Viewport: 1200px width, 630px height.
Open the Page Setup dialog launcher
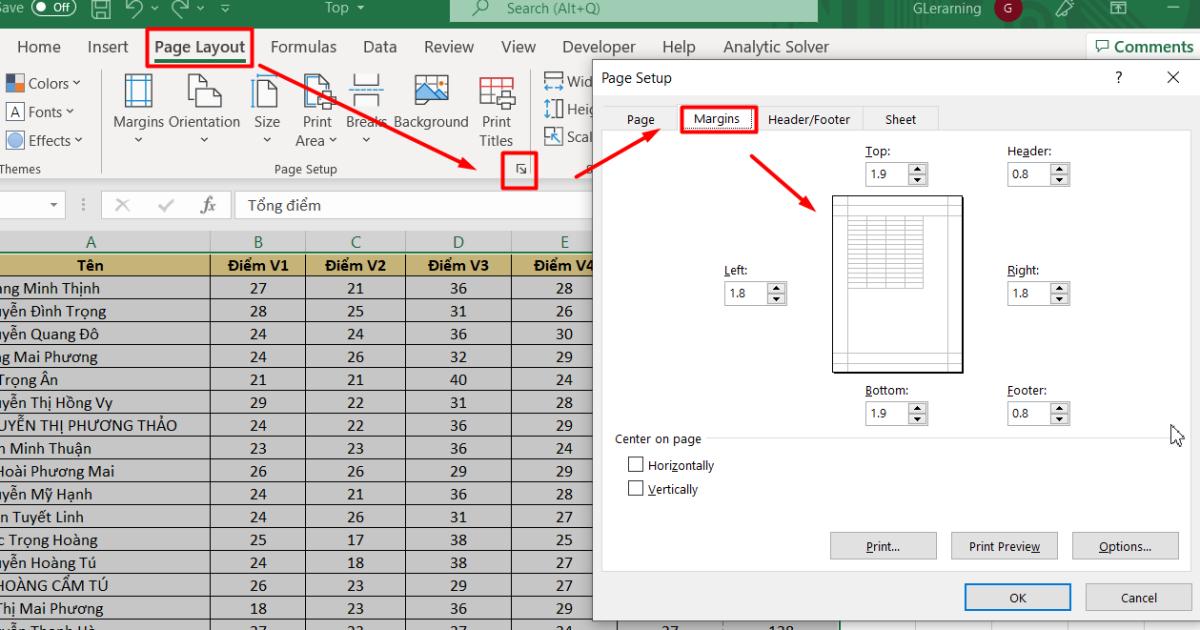click(521, 170)
